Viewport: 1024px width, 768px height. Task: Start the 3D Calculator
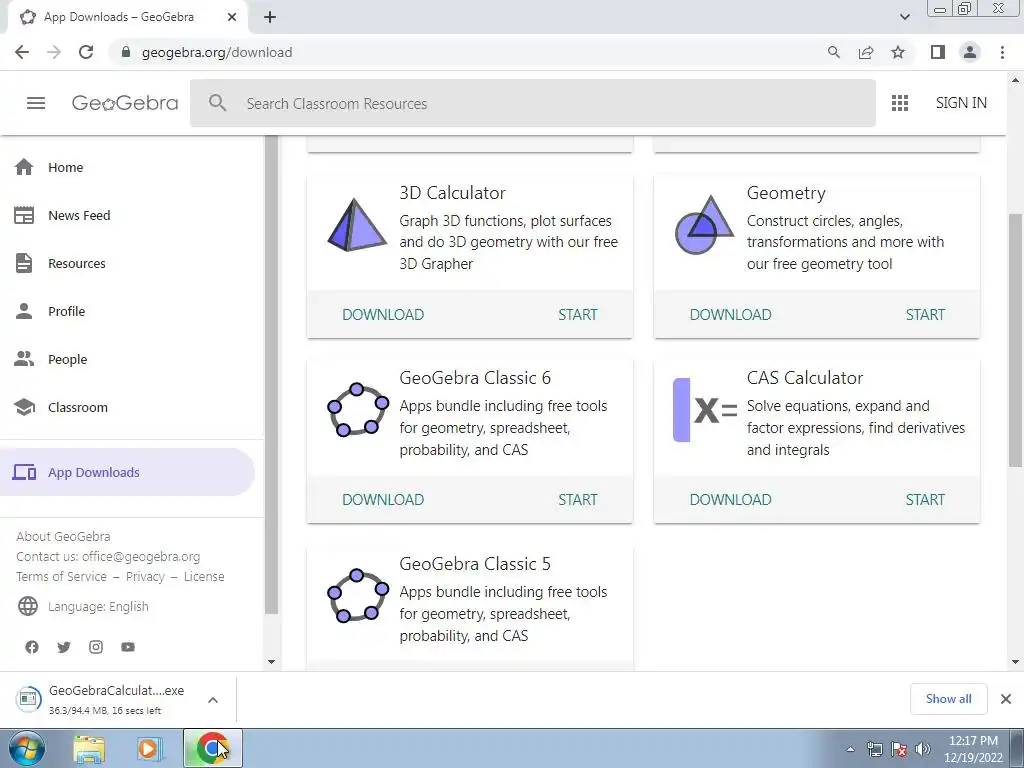(x=577, y=314)
